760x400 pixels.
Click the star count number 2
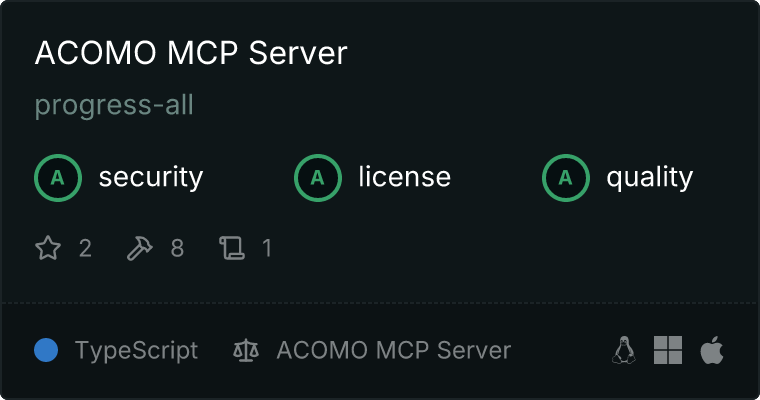[x=85, y=248]
